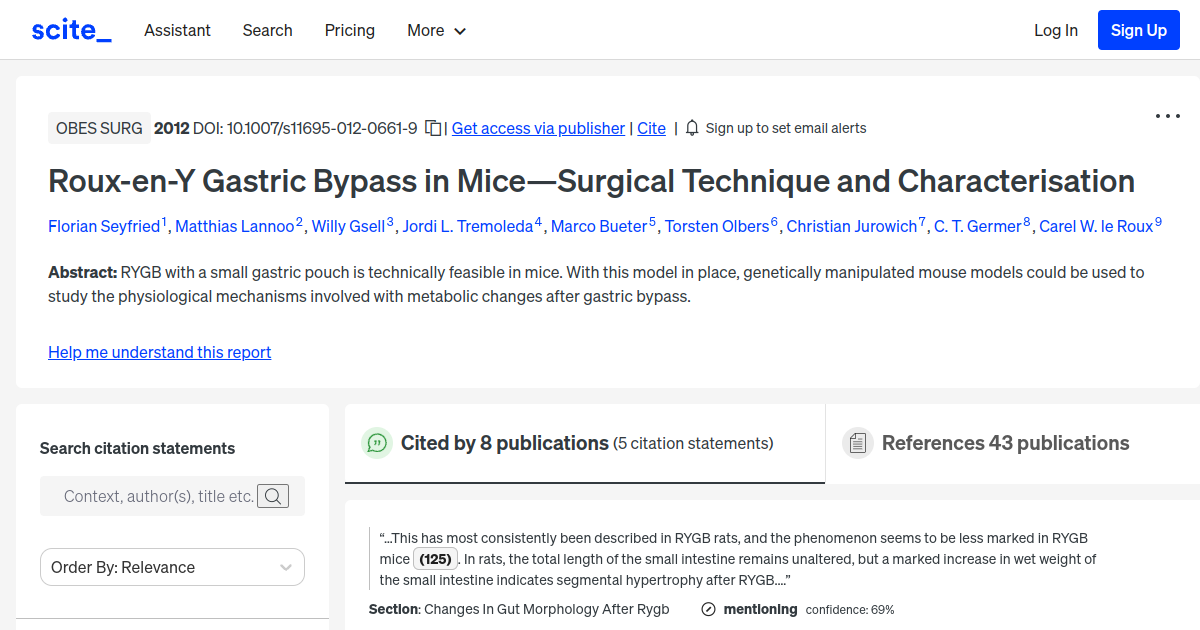Select Pricing in the navigation bar
The width and height of the screenshot is (1200, 630).
click(x=349, y=30)
